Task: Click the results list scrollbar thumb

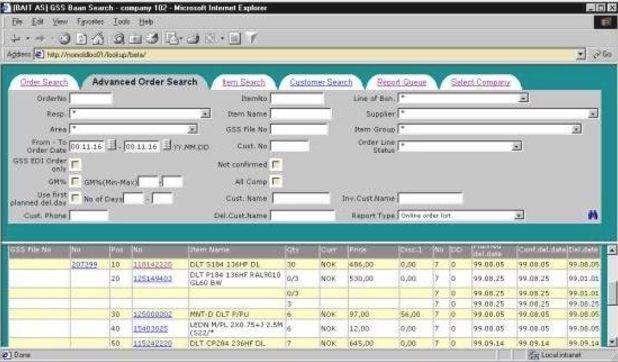Action: [611, 293]
